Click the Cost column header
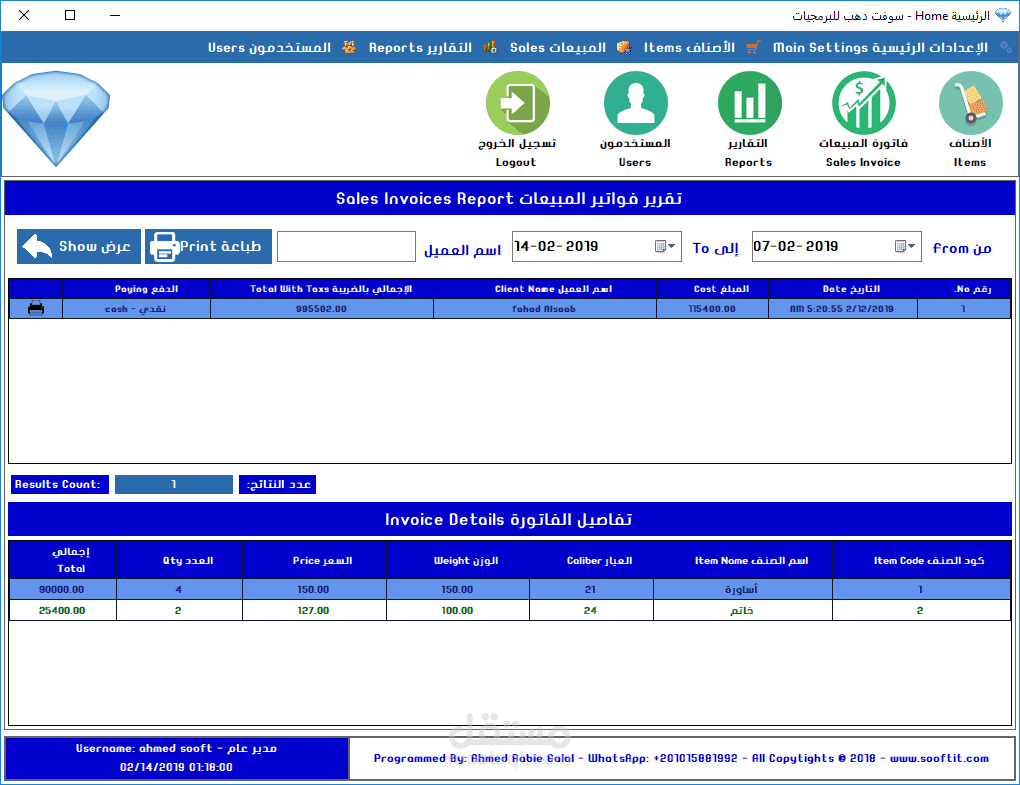1020x785 pixels. tap(712, 289)
